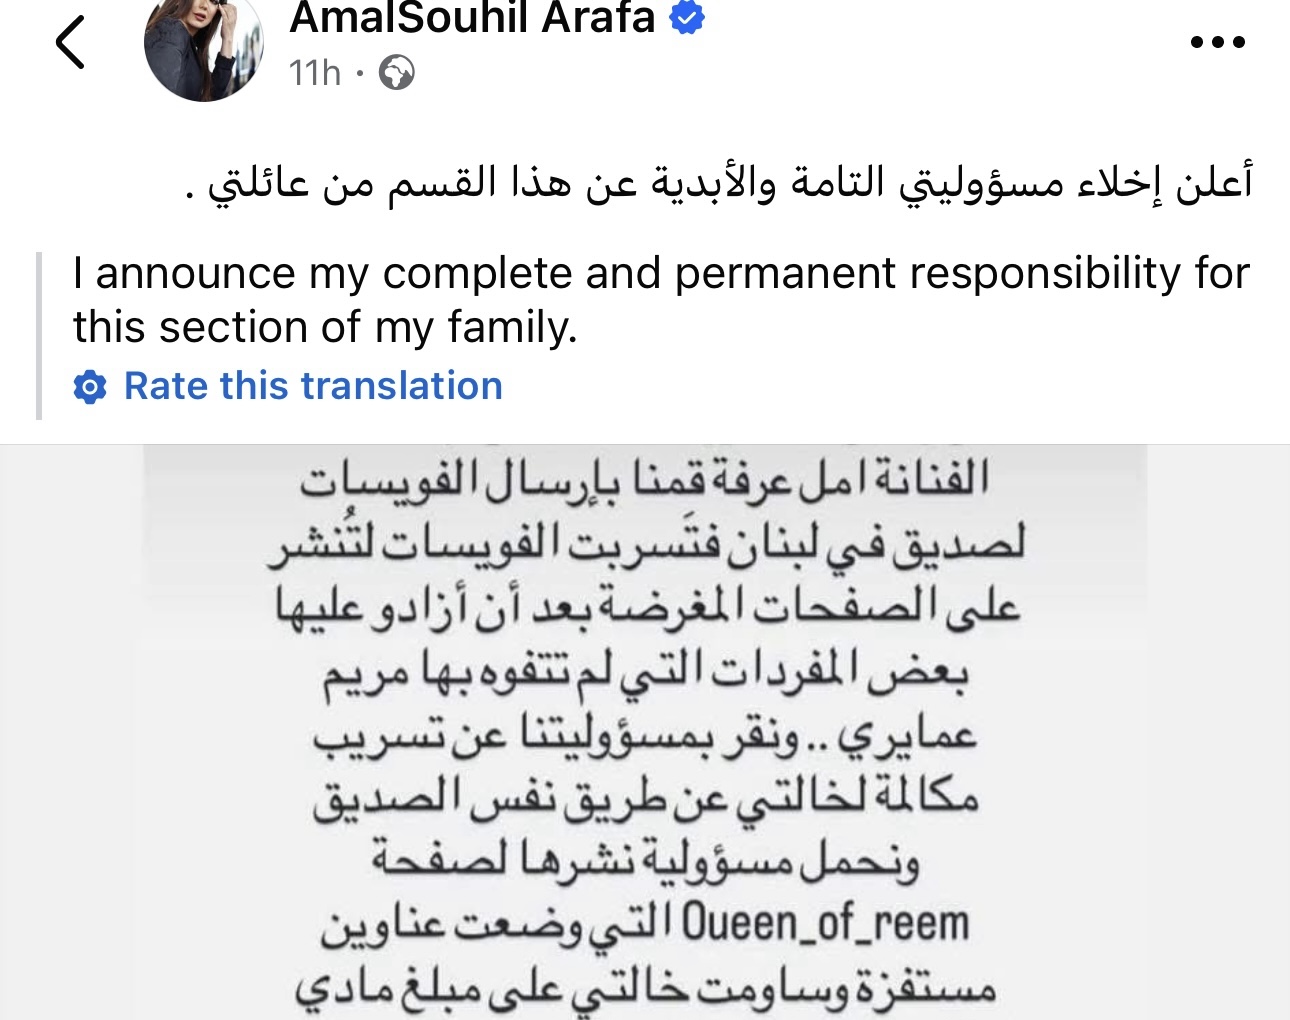Tap the blue verified badge

pos(687,18)
